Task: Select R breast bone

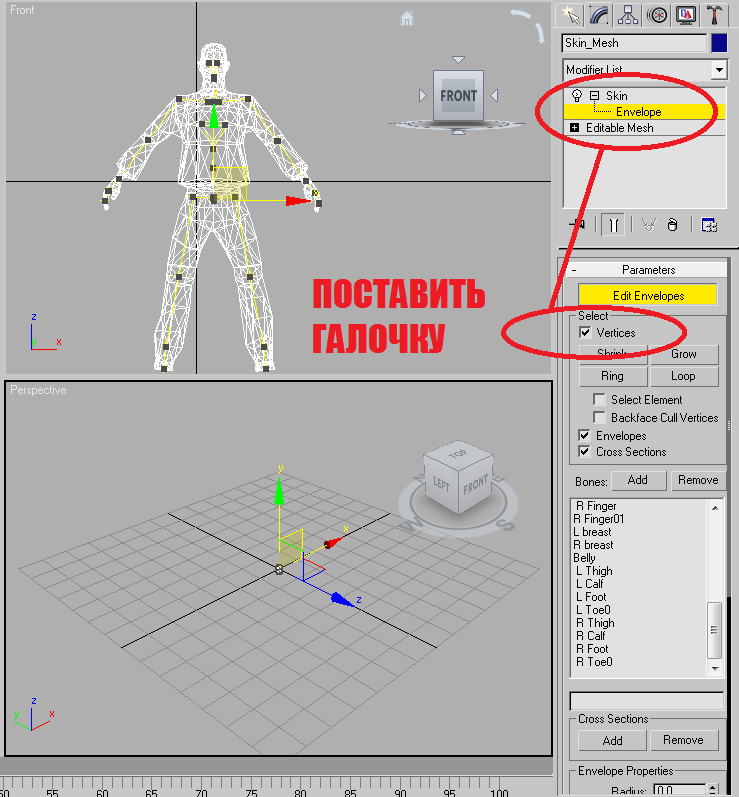Action: (x=593, y=545)
